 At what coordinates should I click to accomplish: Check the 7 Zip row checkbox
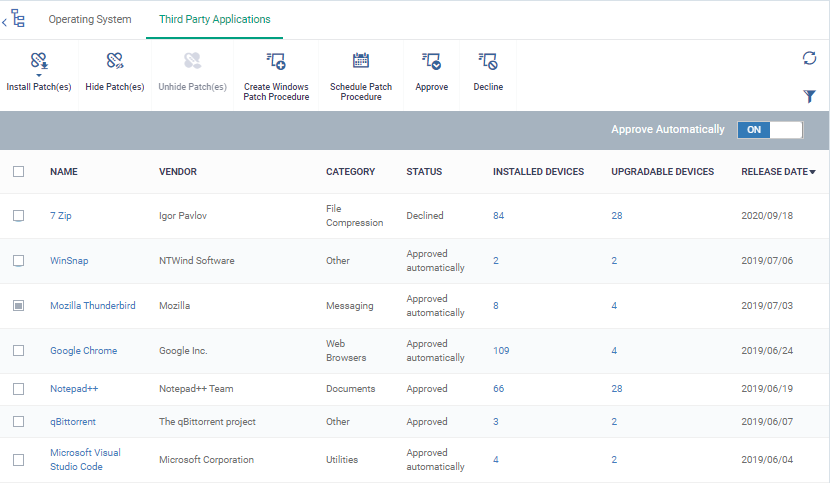(19, 216)
